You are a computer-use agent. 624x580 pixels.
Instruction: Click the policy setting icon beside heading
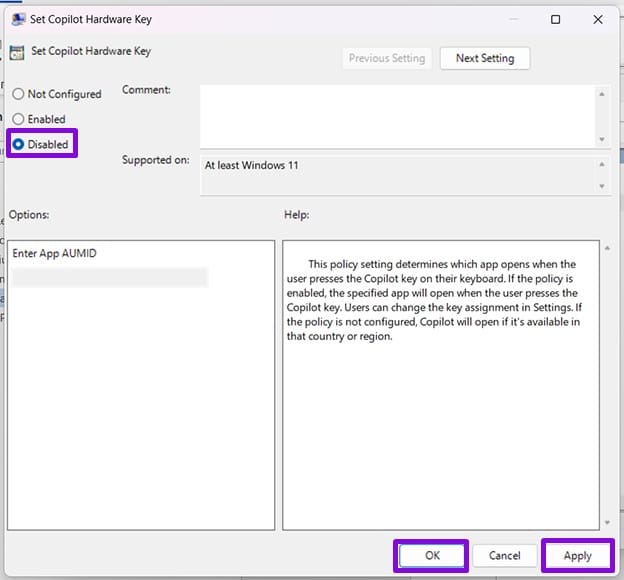tap(17, 53)
